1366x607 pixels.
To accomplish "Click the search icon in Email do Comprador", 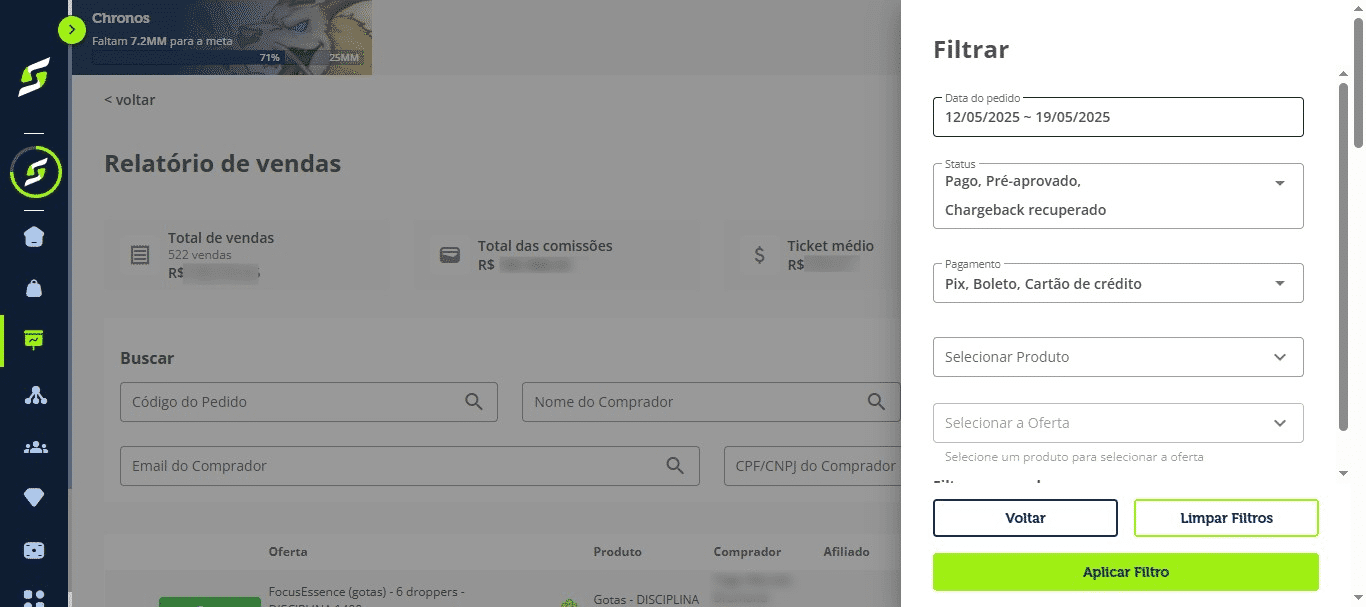I will pos(675,465).
